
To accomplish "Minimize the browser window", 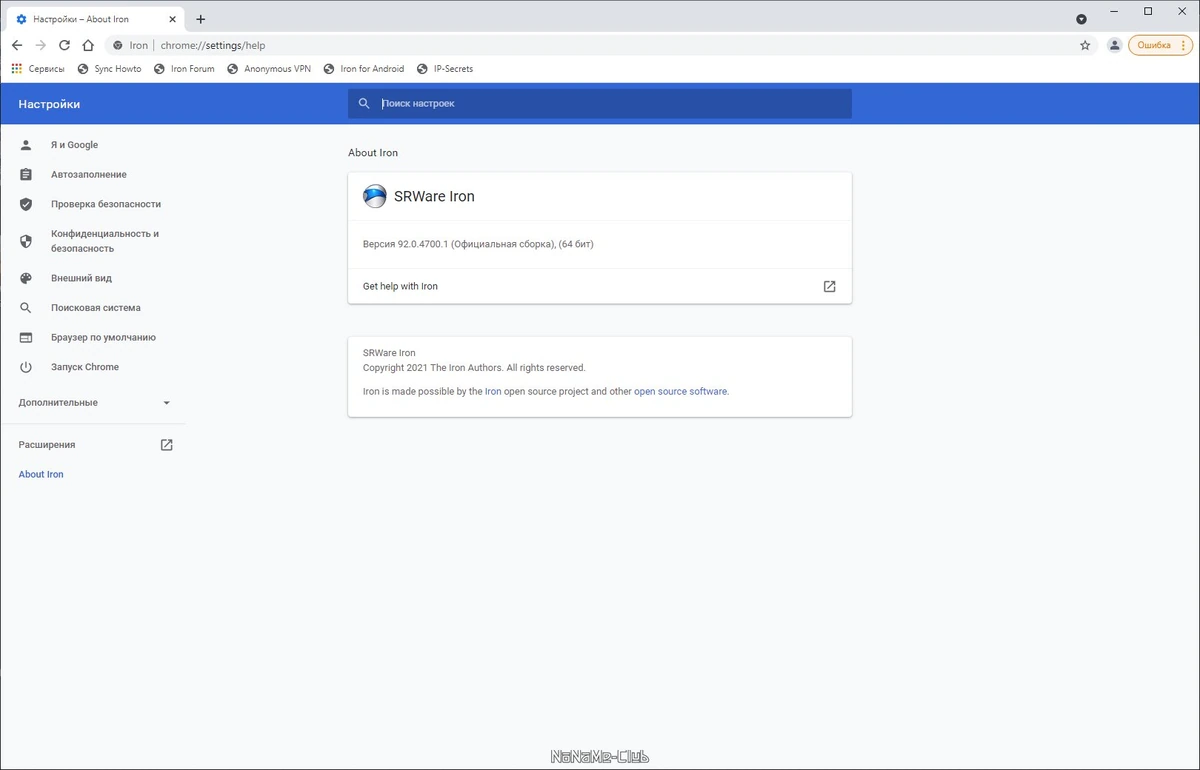I will (1113, 12).
